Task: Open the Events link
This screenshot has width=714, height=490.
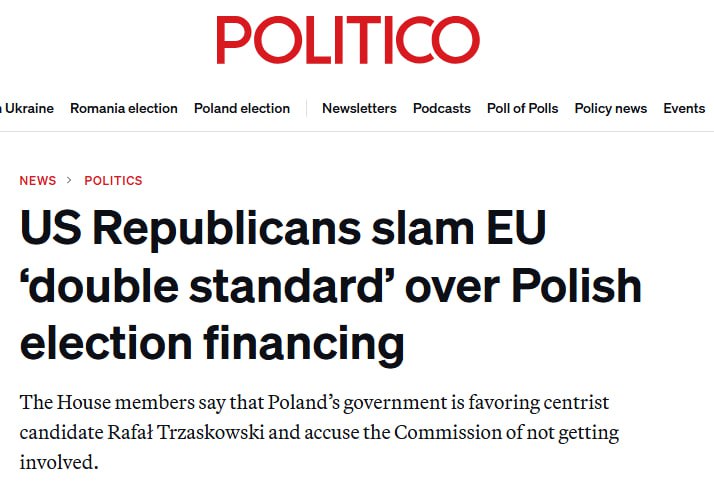Action: tap(684, 108)
